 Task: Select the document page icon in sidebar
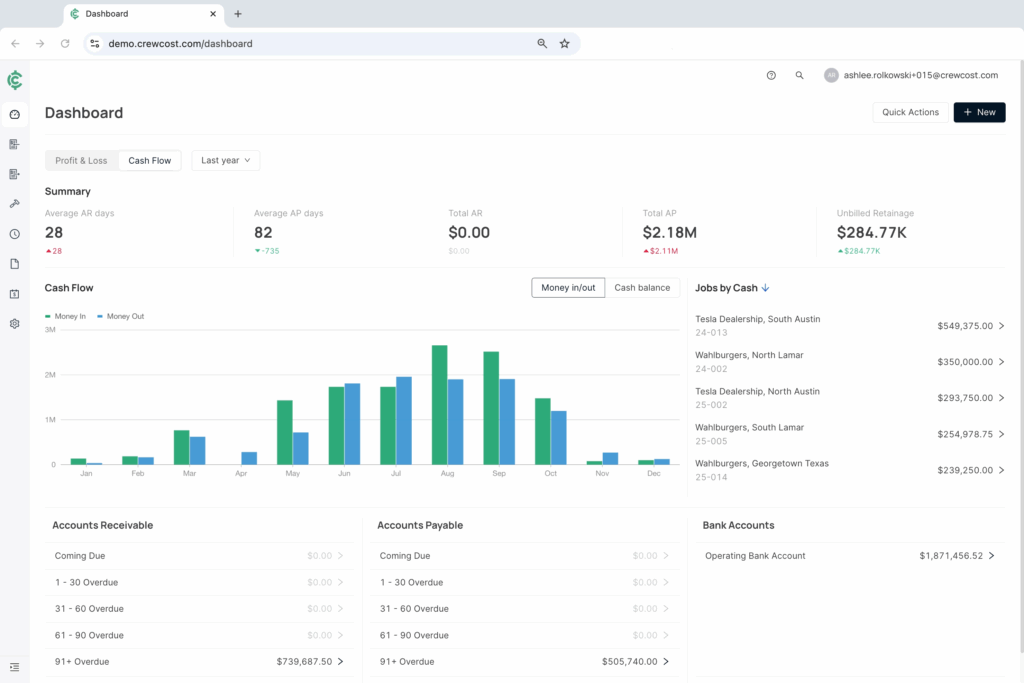click(x=14, y=264)
